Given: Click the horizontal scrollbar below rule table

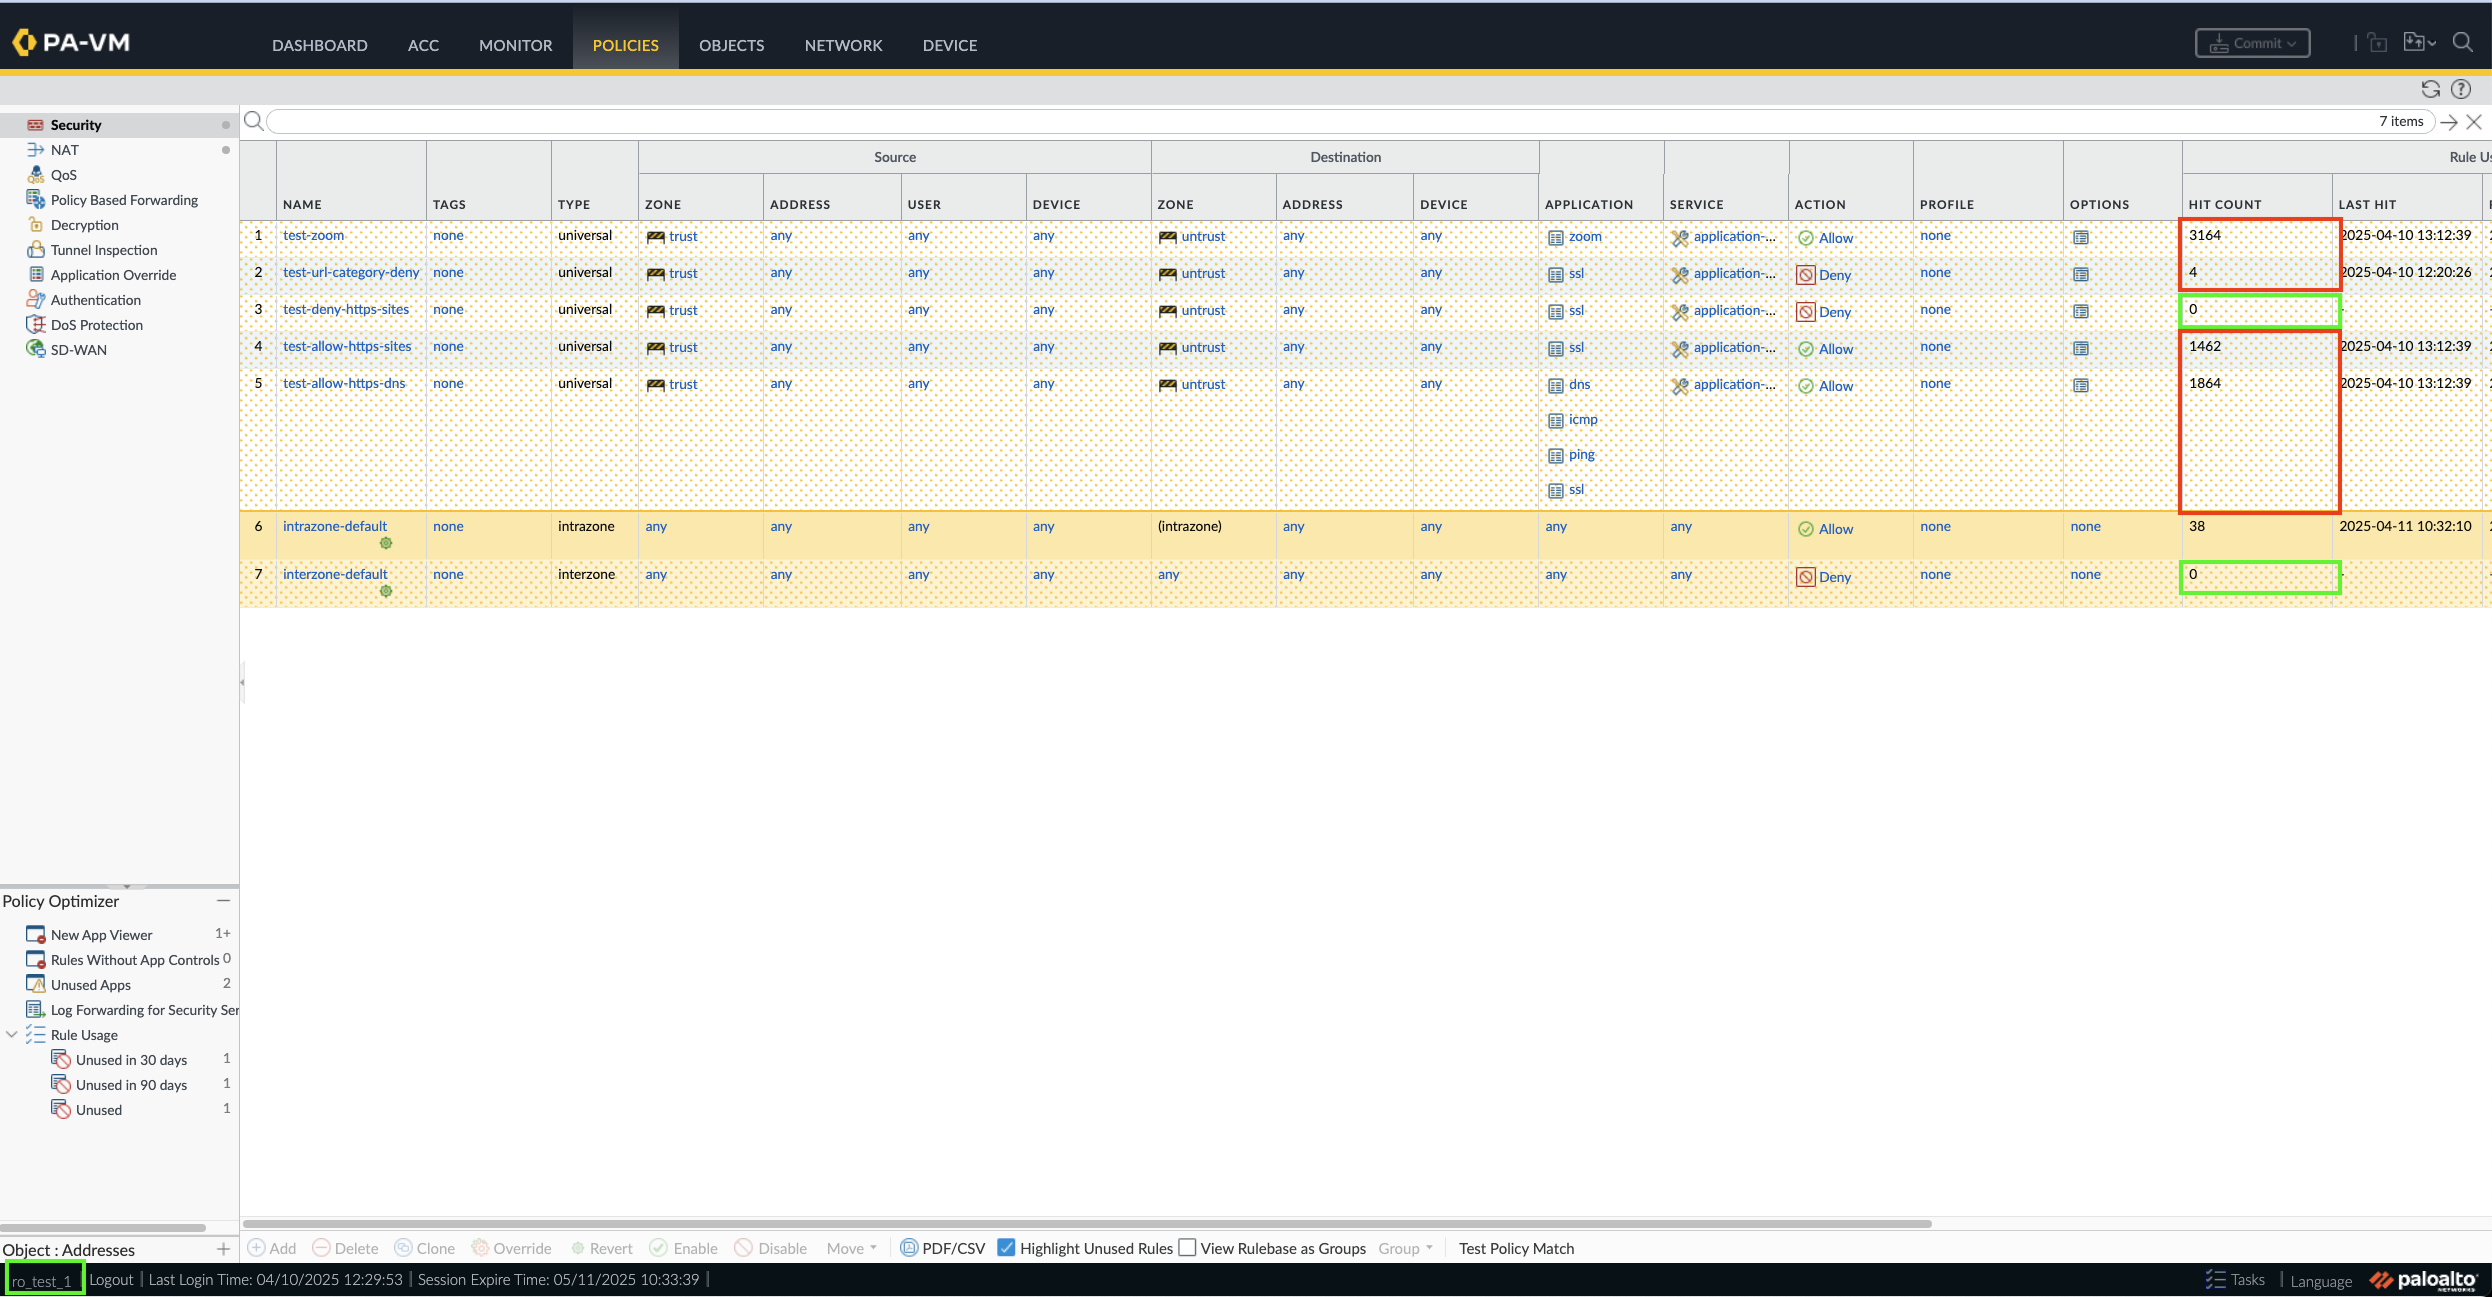Looking at the screenshot, I should tap(1086, 1223).
